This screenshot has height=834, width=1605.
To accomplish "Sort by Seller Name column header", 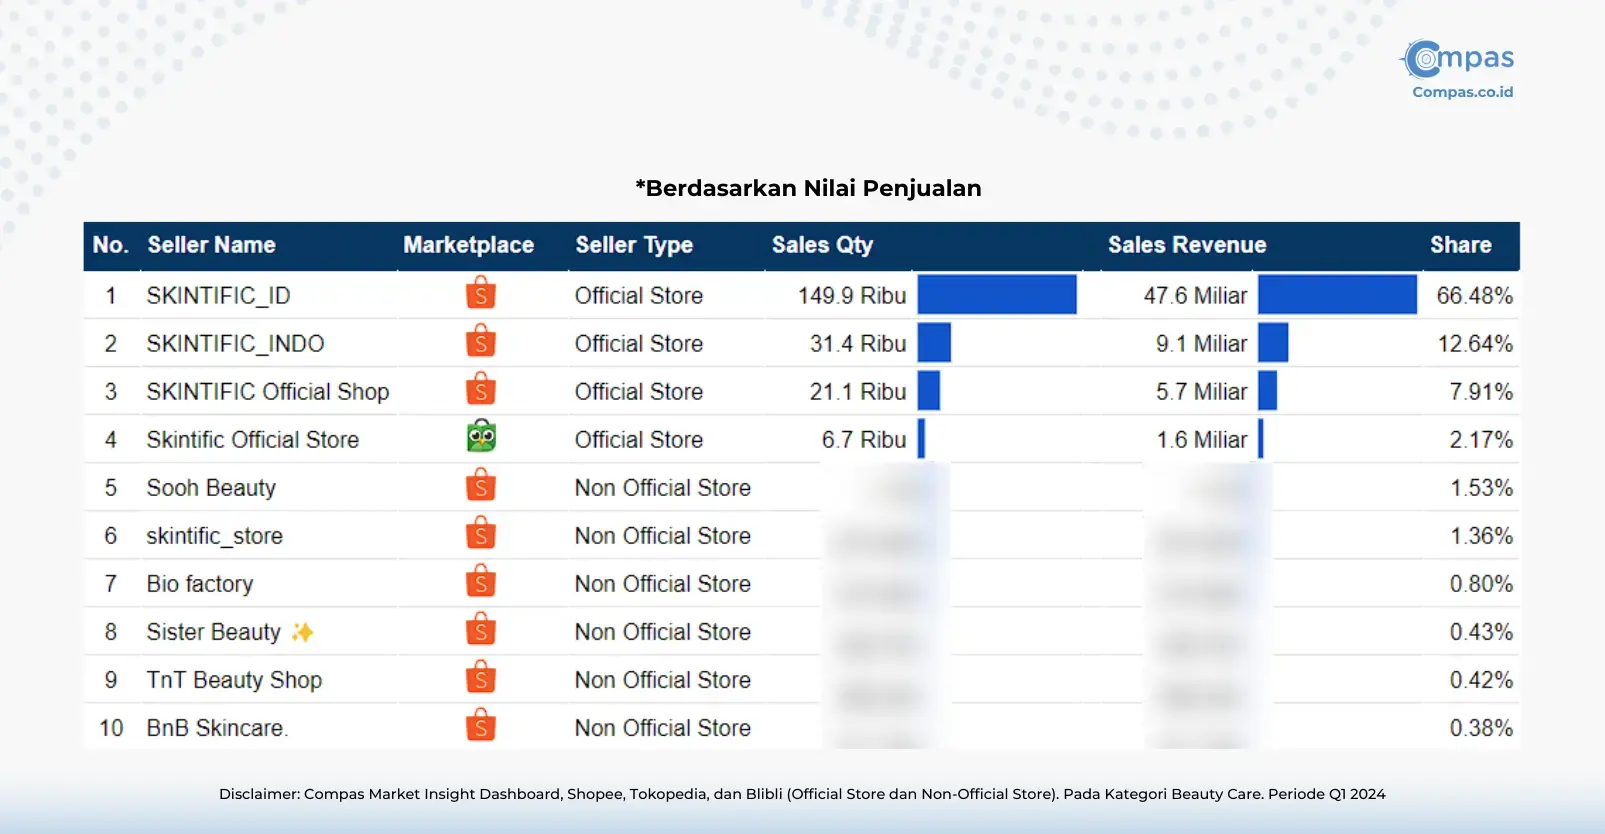I will tap(211, 245).
